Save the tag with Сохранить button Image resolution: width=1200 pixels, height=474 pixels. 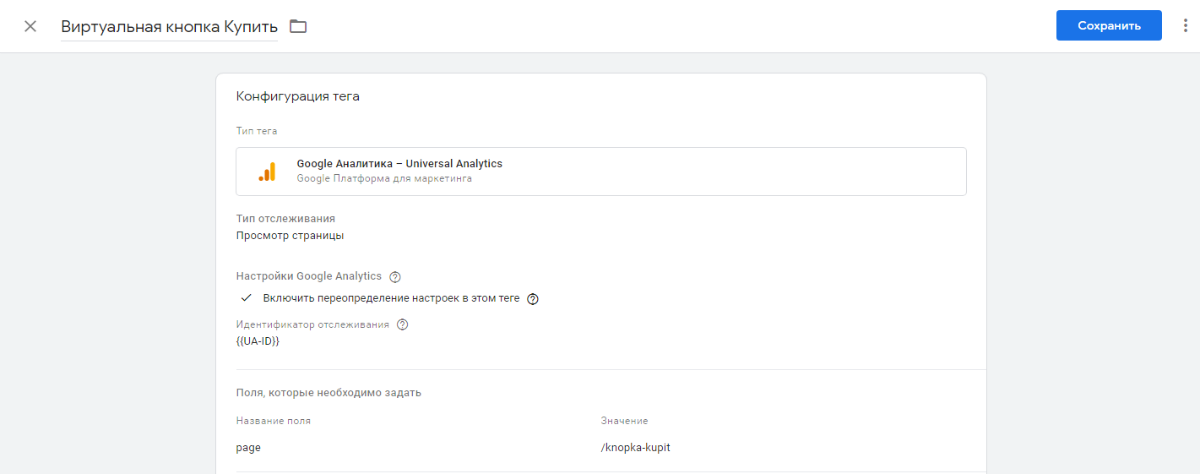[1109, 26]
